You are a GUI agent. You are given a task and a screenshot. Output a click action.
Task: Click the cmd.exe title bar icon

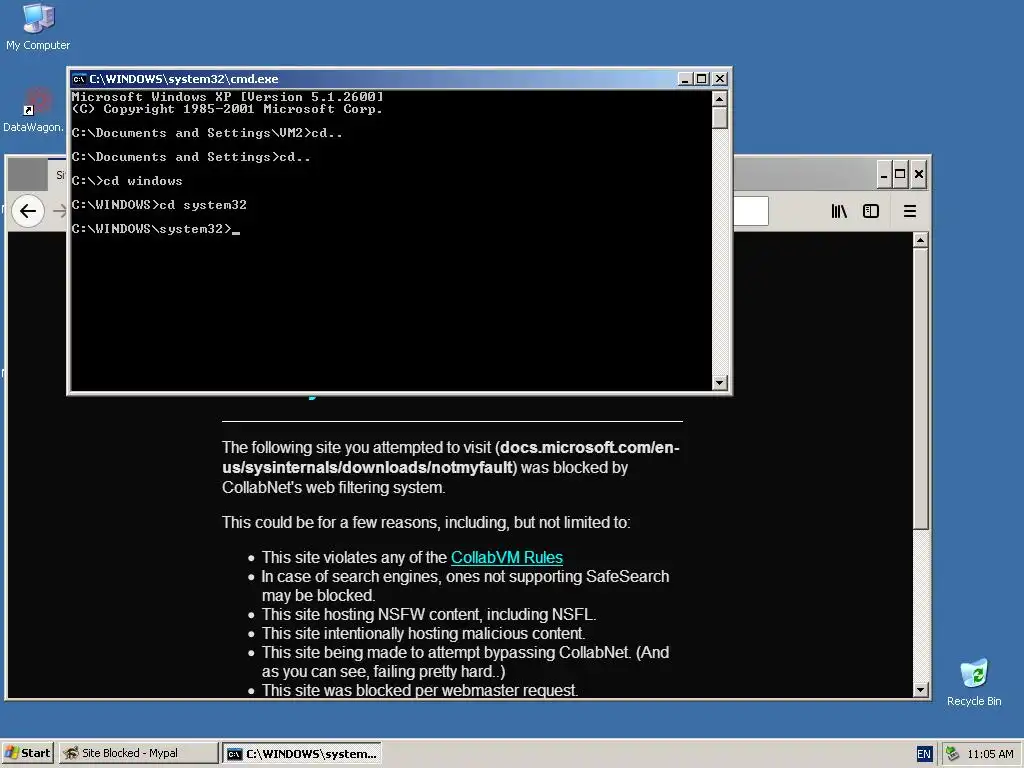tap(79, 79)
